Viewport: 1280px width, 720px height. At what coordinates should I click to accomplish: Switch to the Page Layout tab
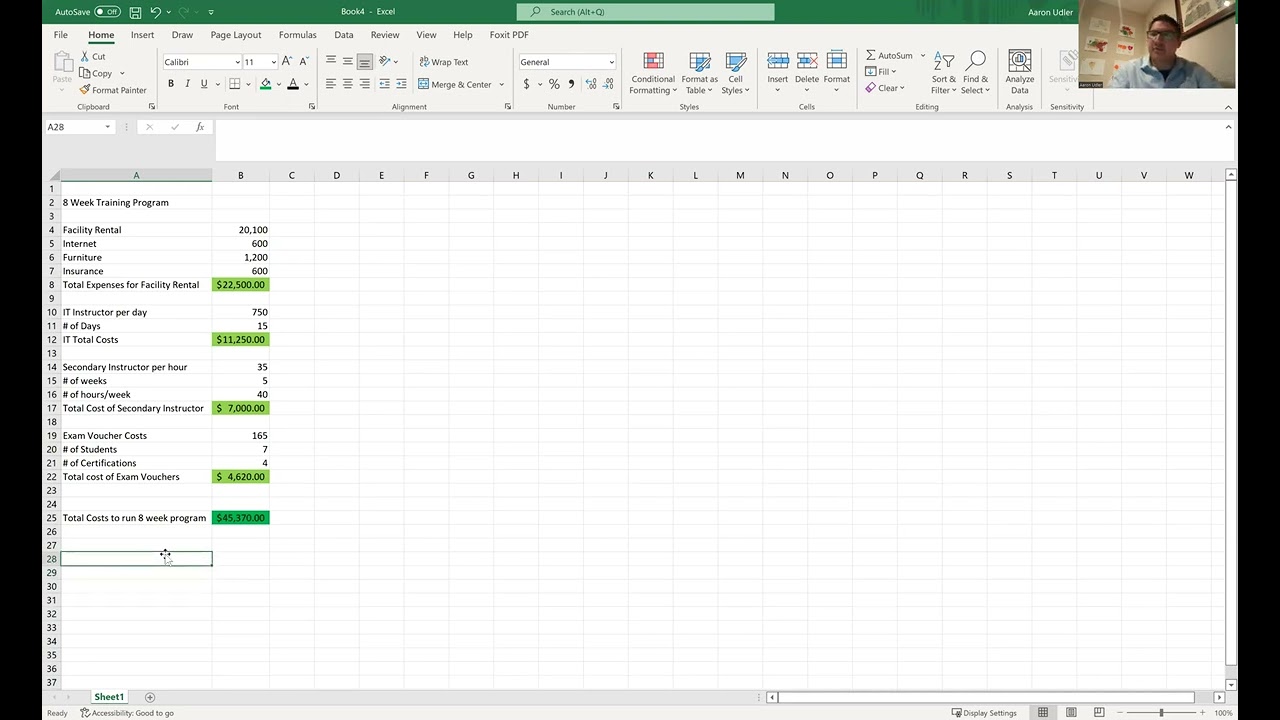(x=236, y=35)
